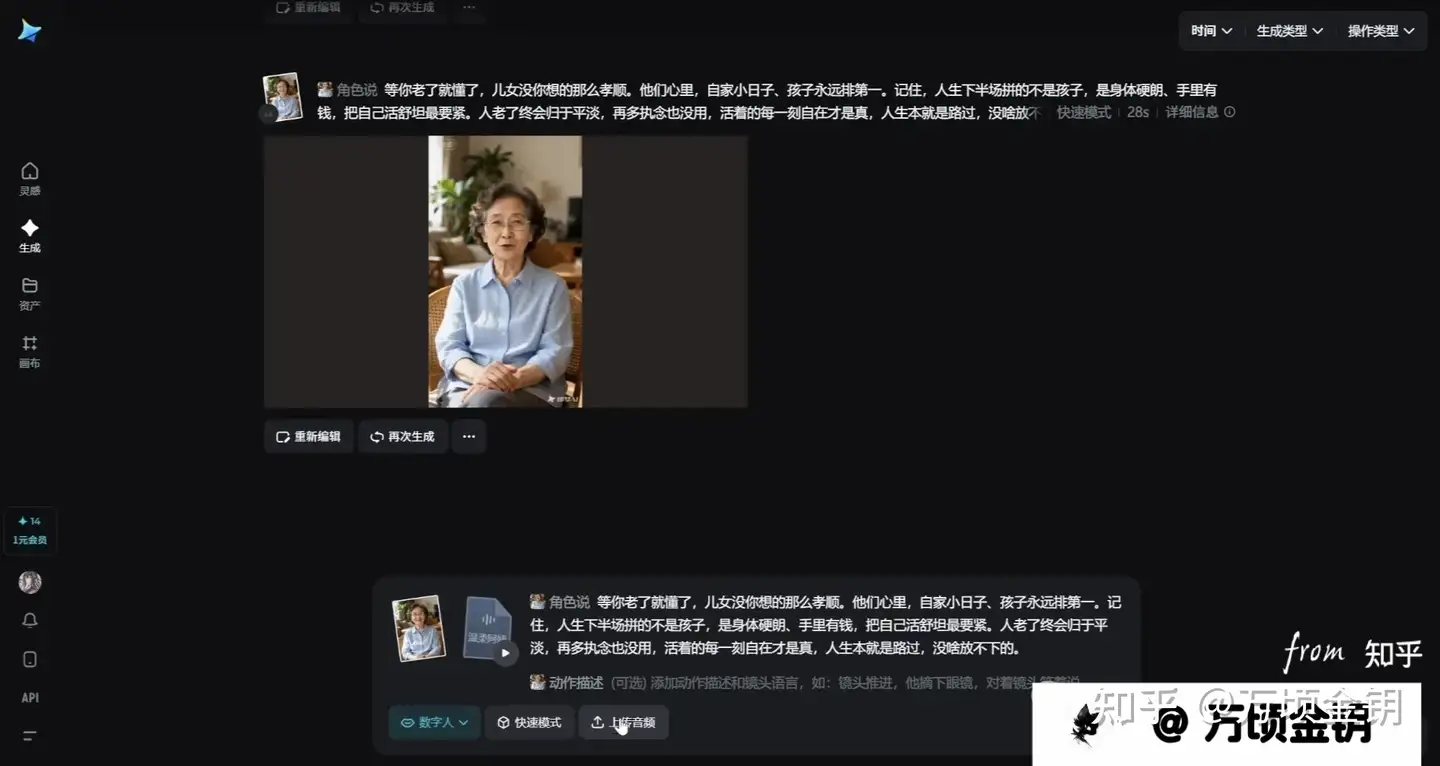Open the 数字人 mode dropdown
The width and height of the screenshot is (1440, 766).
[434, 722]
